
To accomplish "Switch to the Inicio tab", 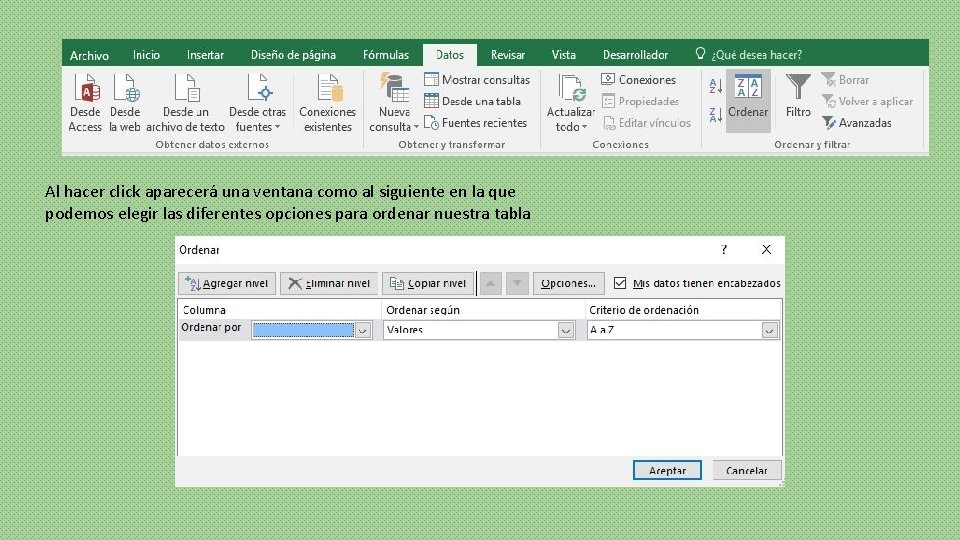I will click(x=146, y=55).
